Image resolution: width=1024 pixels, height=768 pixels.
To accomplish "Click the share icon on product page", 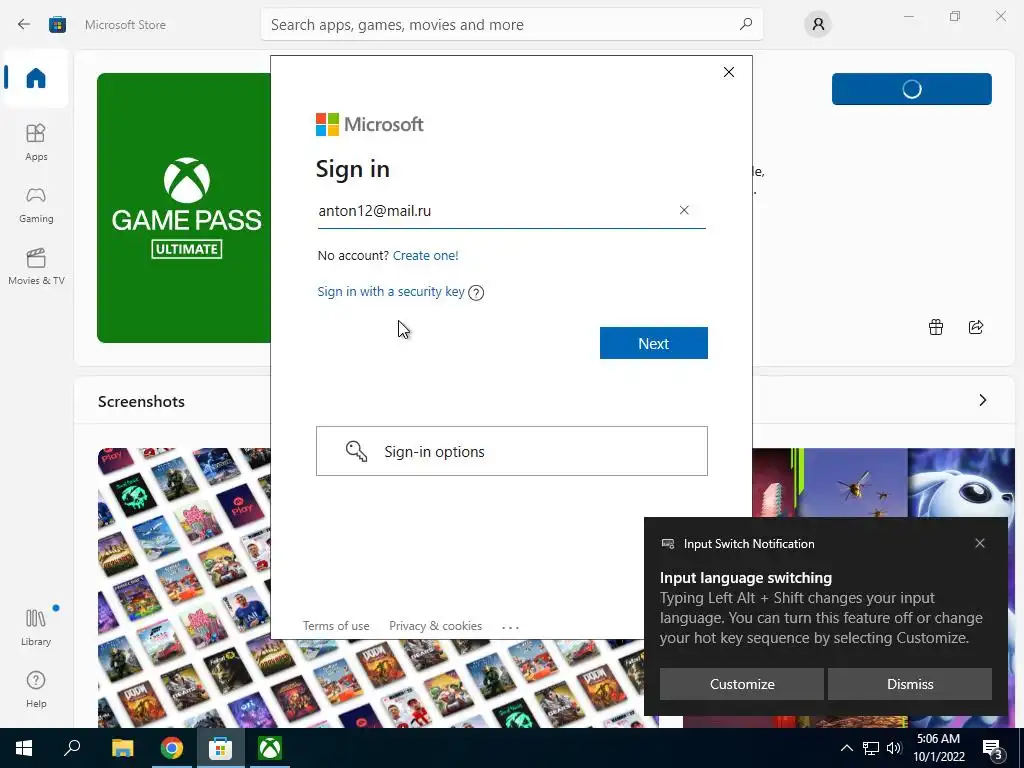I will 976,327.
